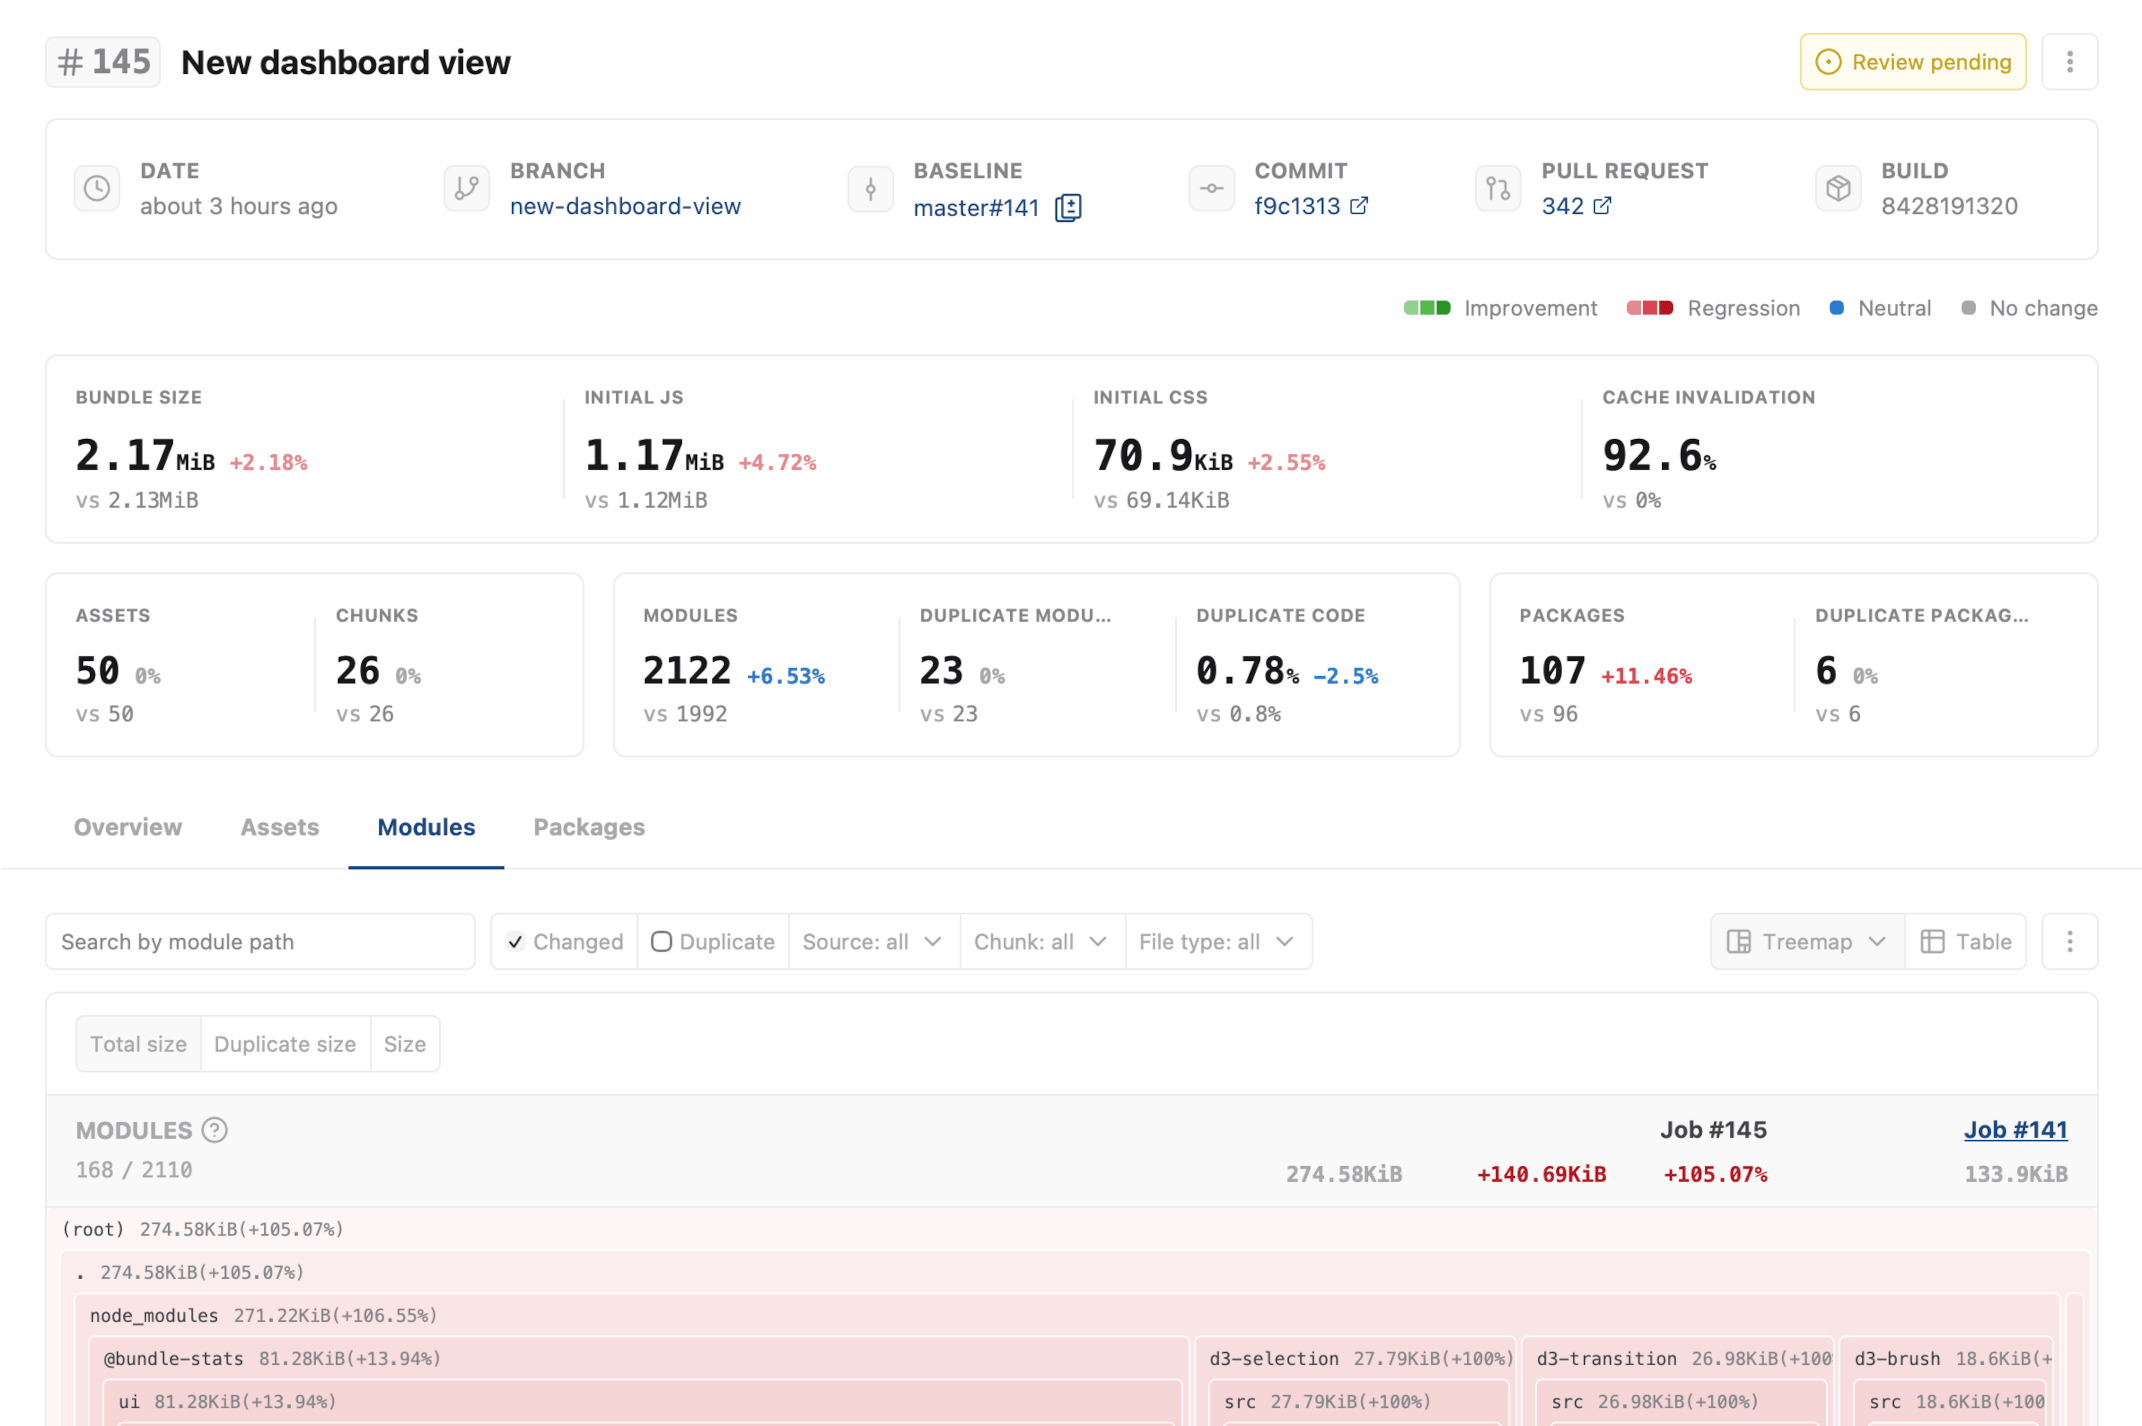Select Size metric toggle
Viewport: 2142px width, 1426px height.
tap(405, 1044)
